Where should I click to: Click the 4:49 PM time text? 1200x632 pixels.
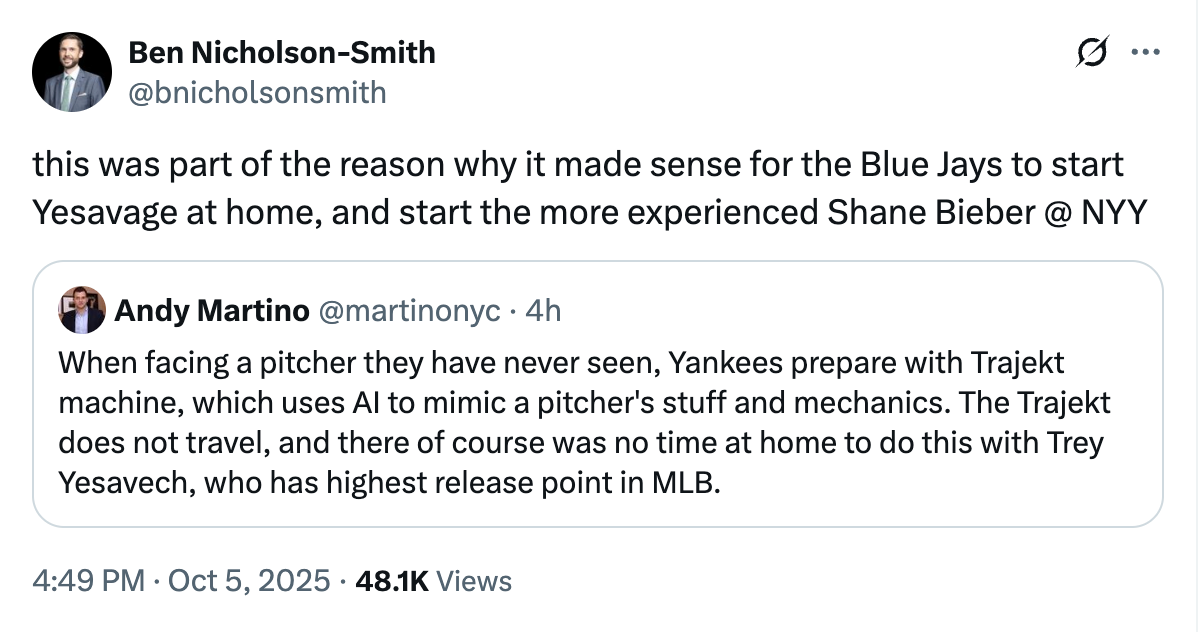pyautogui.click(x=87, y=581)
